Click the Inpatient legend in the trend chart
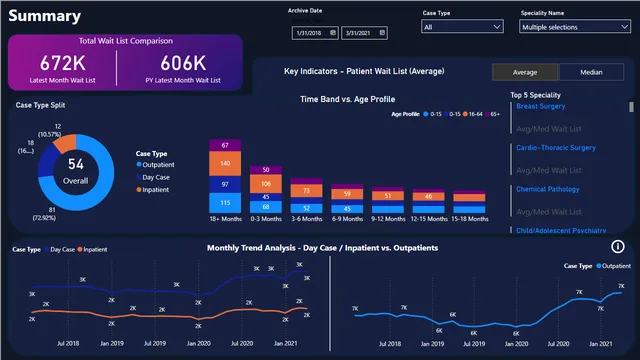640x360 pixels. (92, 249)
